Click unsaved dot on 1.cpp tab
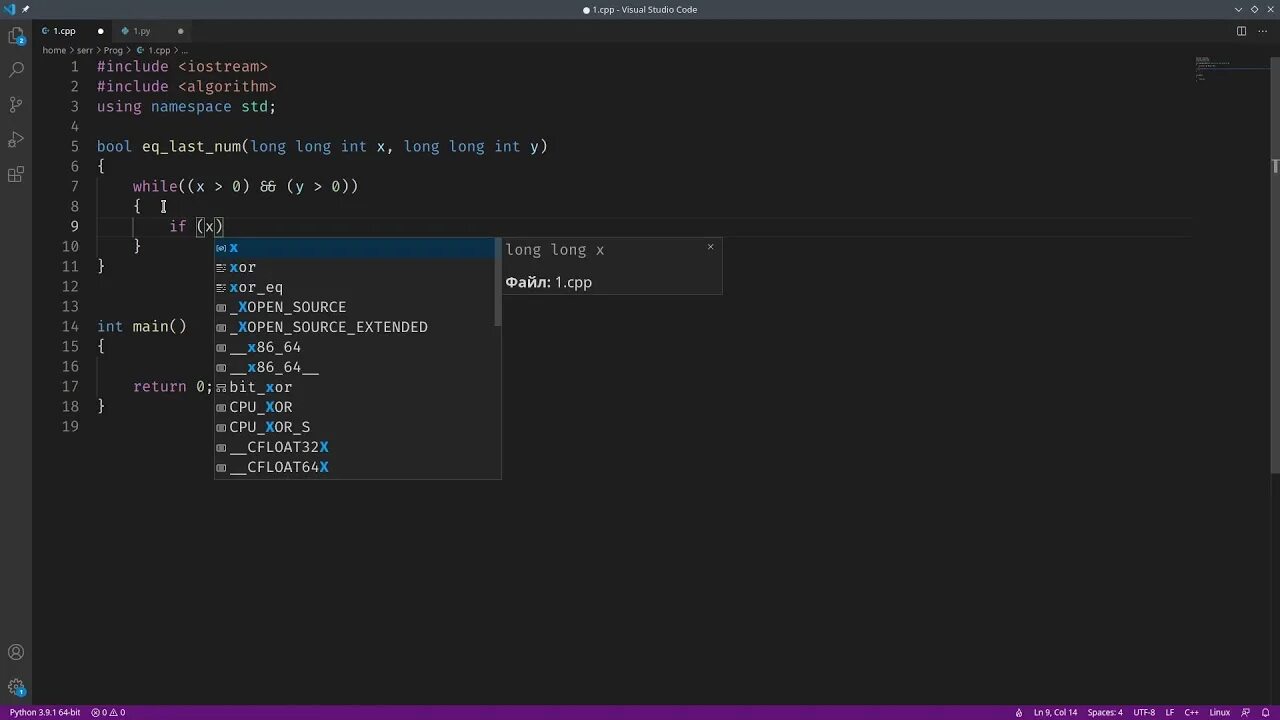 (100, 31)
